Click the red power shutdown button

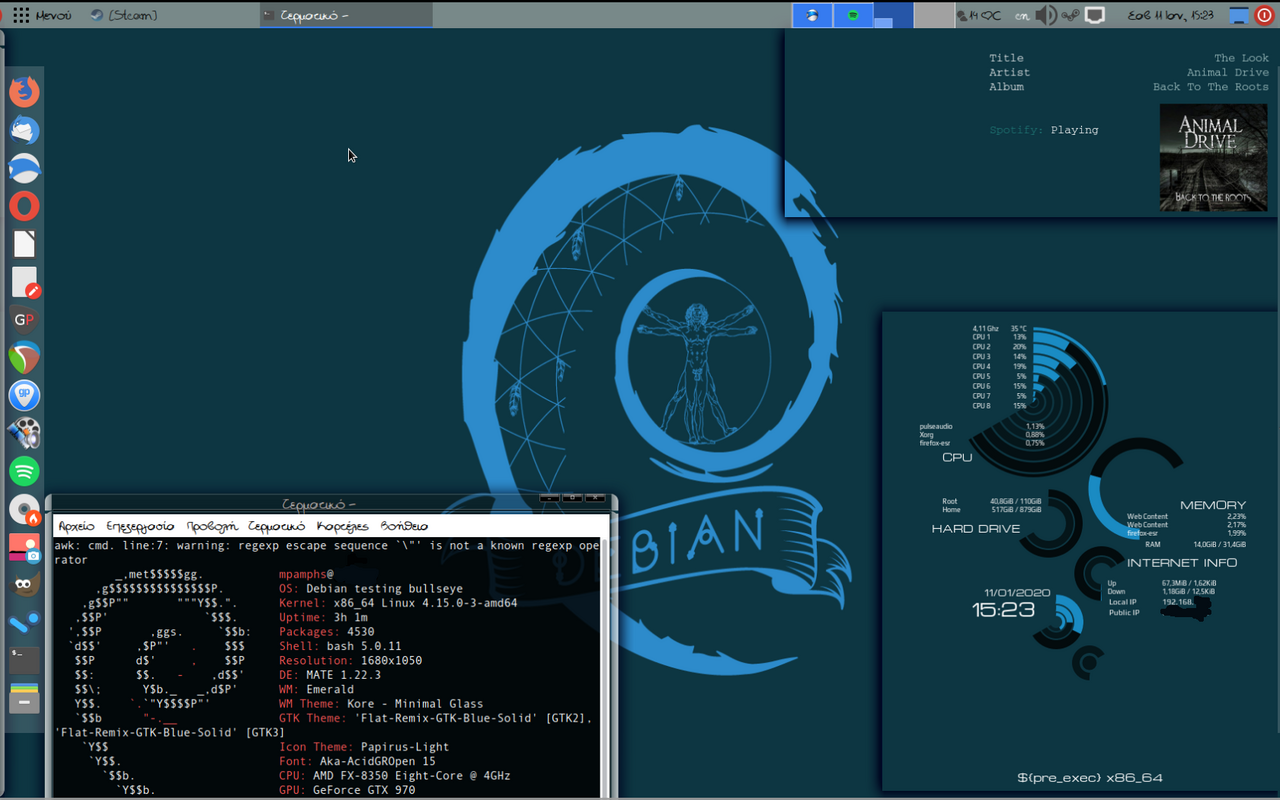coord(1265,15)
